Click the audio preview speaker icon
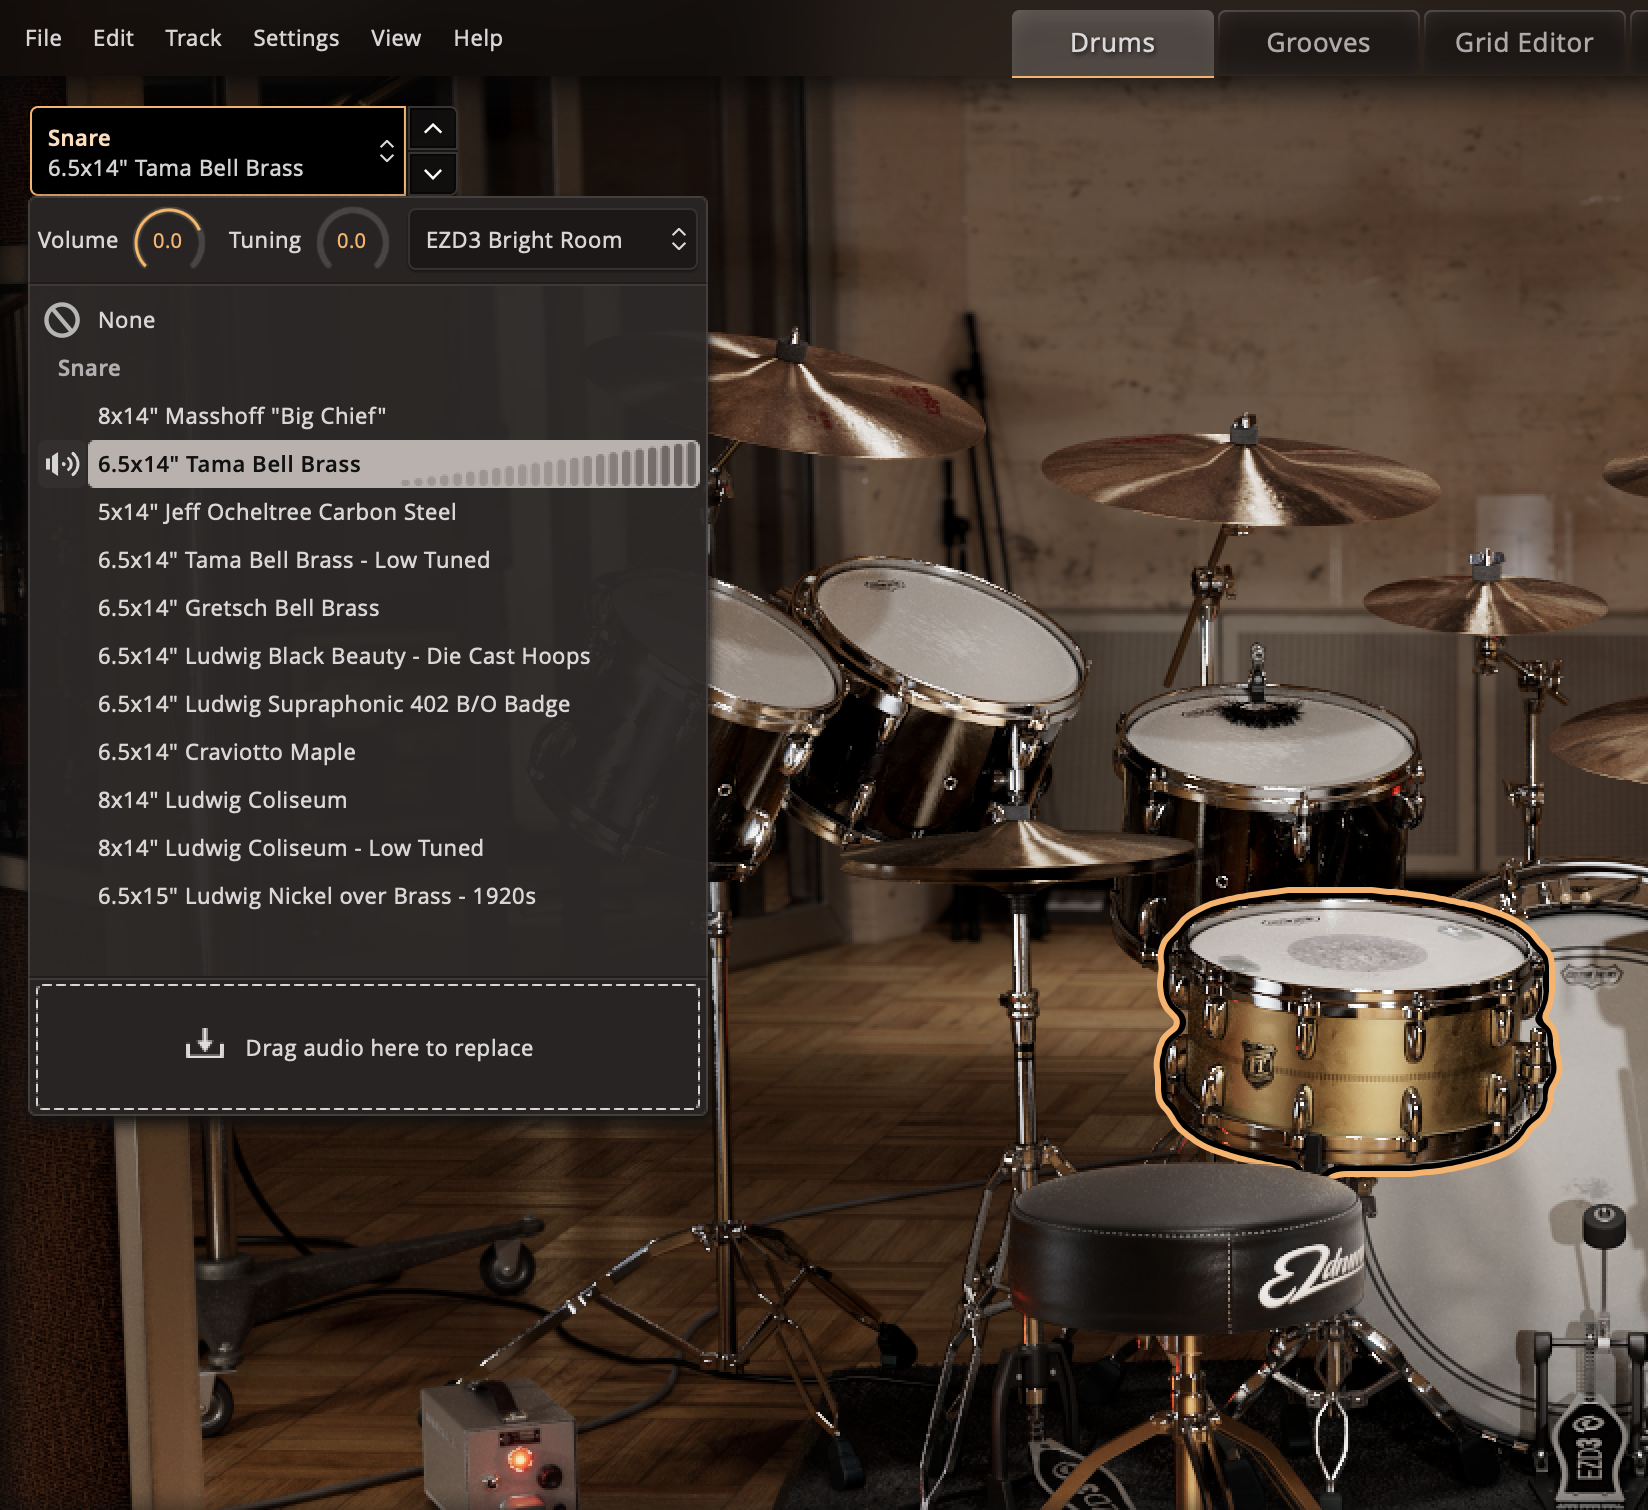The width and height of the screenshot is (1648, 1510). pos(62,463)
